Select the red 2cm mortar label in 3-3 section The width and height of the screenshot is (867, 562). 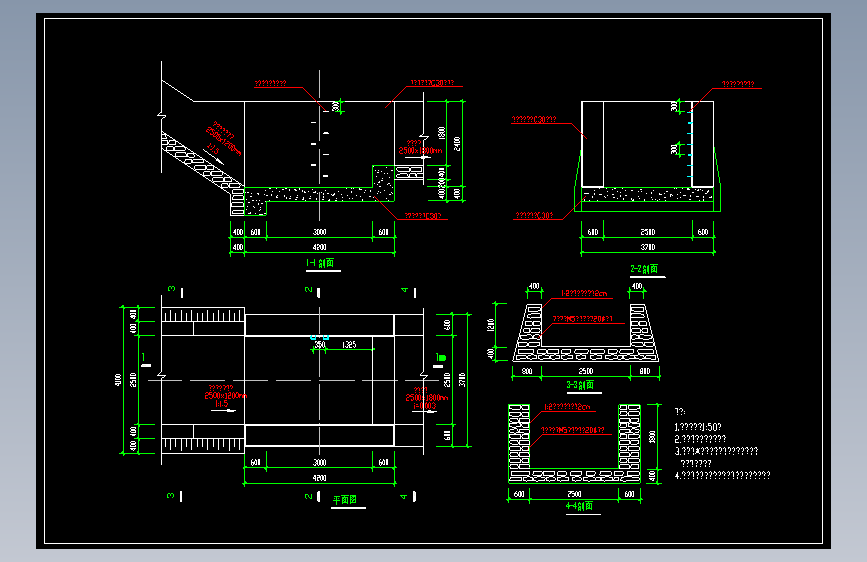[584, 293]
